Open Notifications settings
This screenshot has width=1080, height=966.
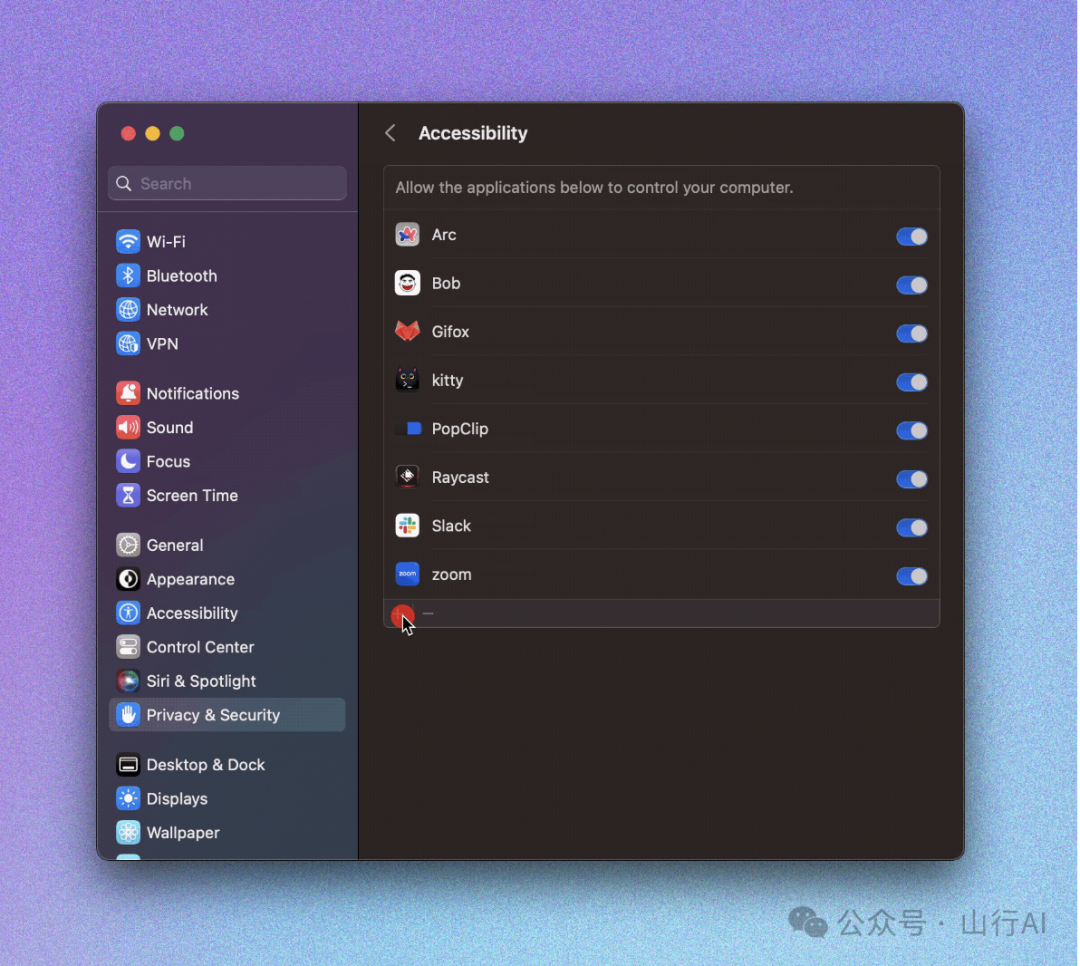(227, 393)
